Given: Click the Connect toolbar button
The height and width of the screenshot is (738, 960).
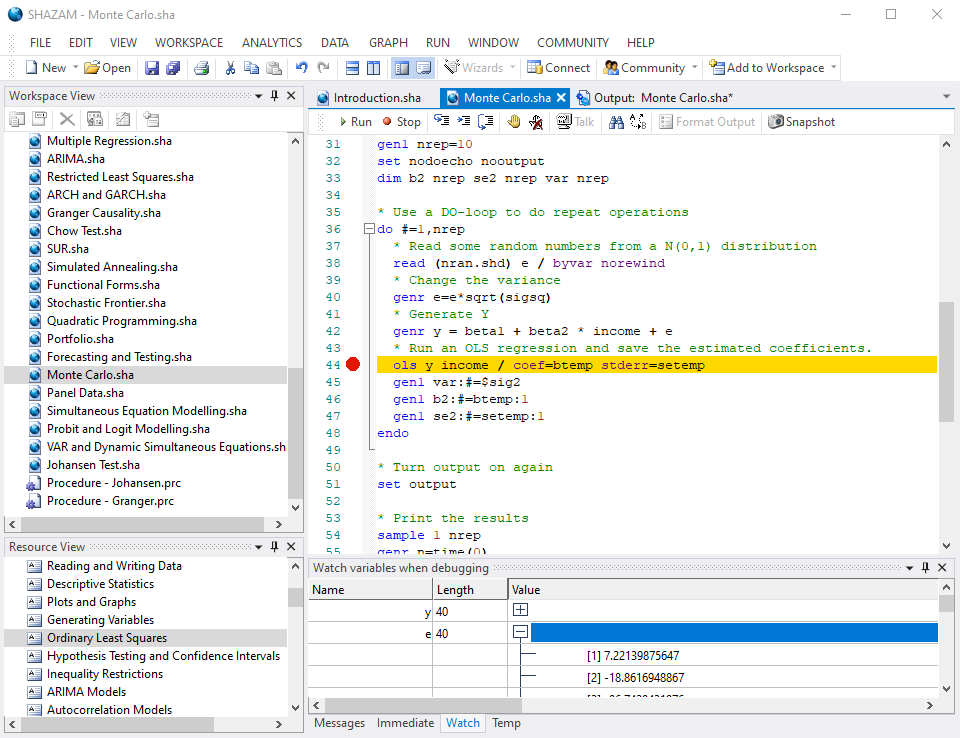Looking at the screenshot, I should pyautogui.click(x=558, y=68).
